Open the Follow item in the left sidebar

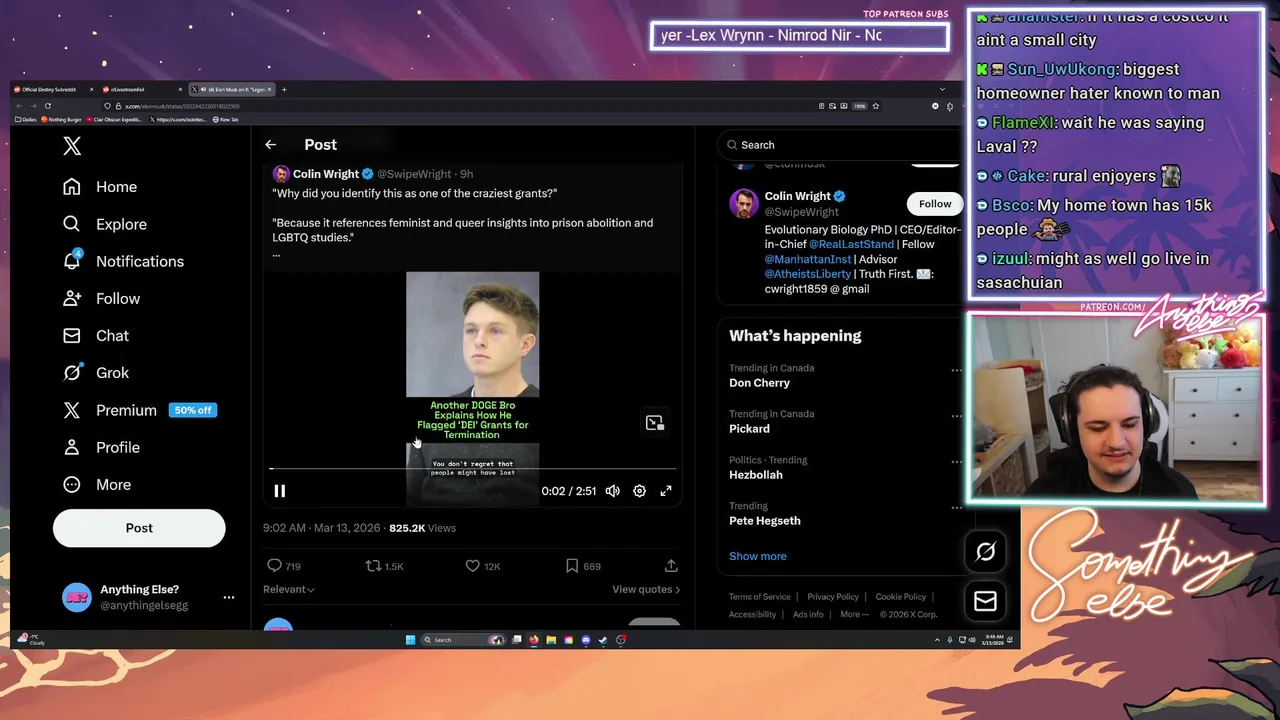click(101, 298)
